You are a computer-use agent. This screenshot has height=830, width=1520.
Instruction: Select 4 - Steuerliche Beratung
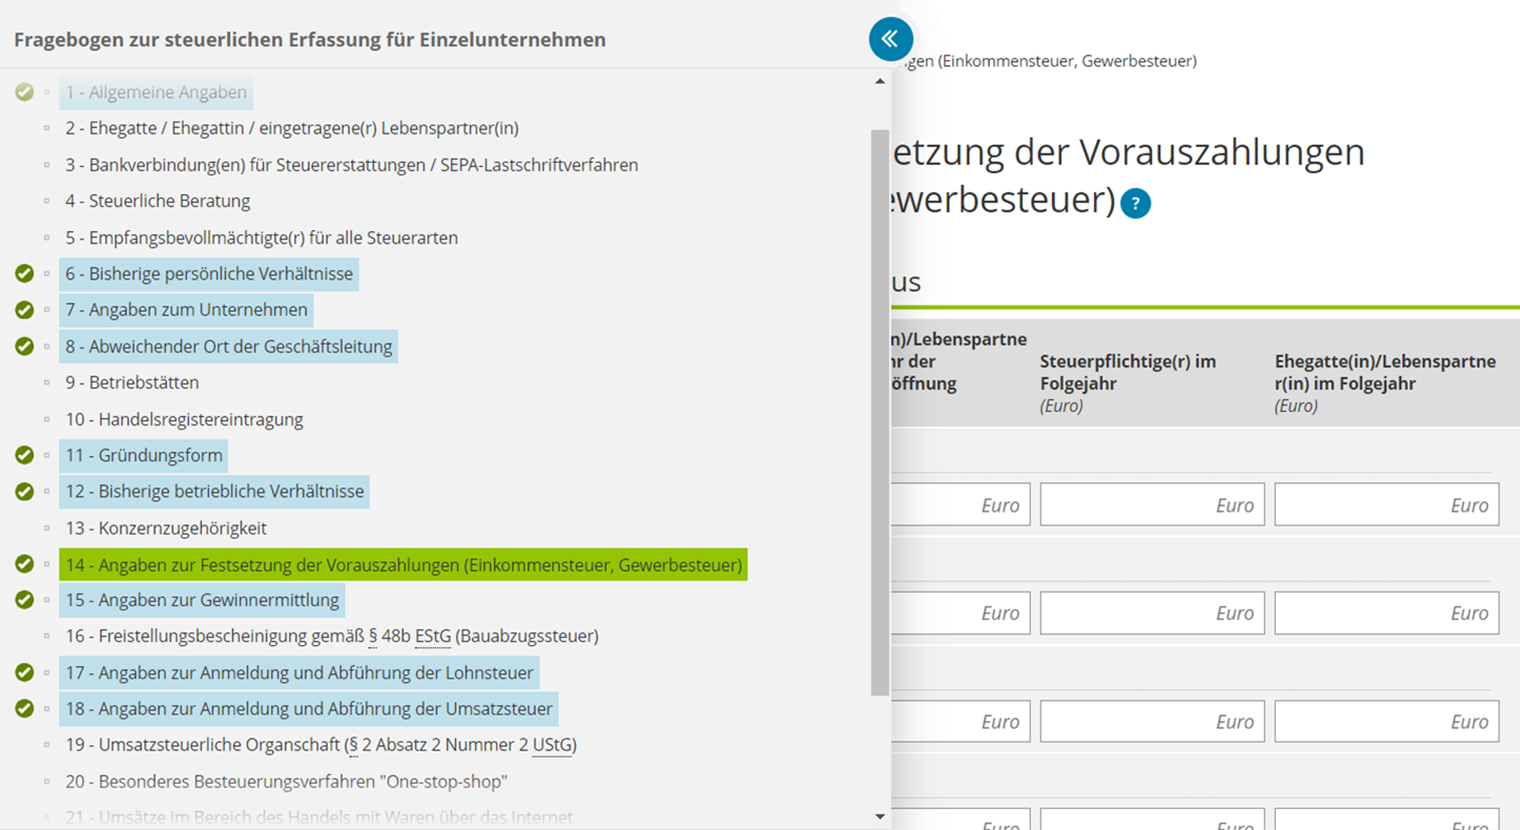coord(158,201)
